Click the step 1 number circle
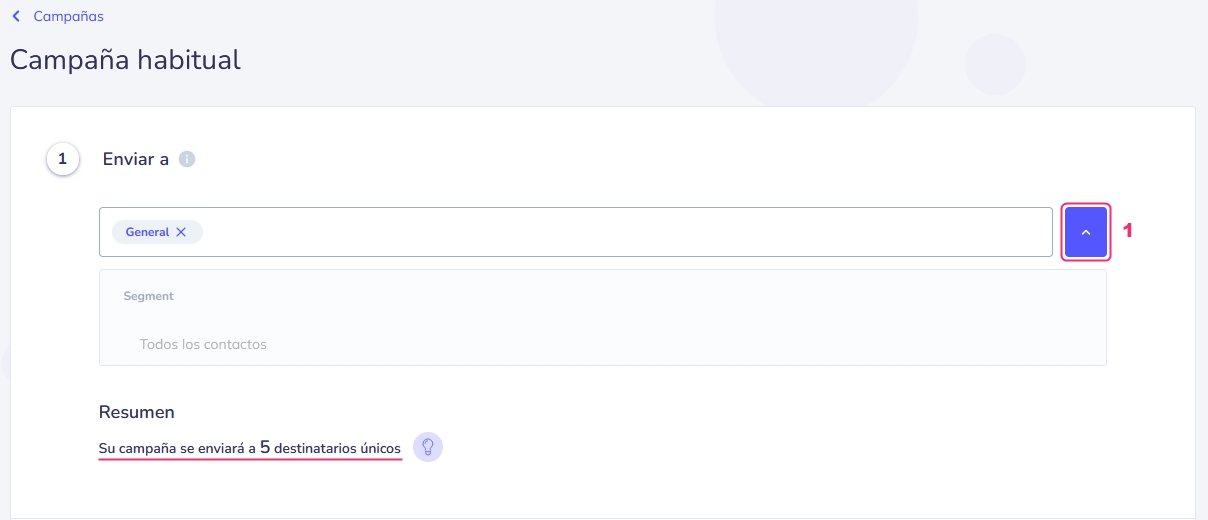The height and width of the screenshot is (520, 1208). (x=63, y=159)
